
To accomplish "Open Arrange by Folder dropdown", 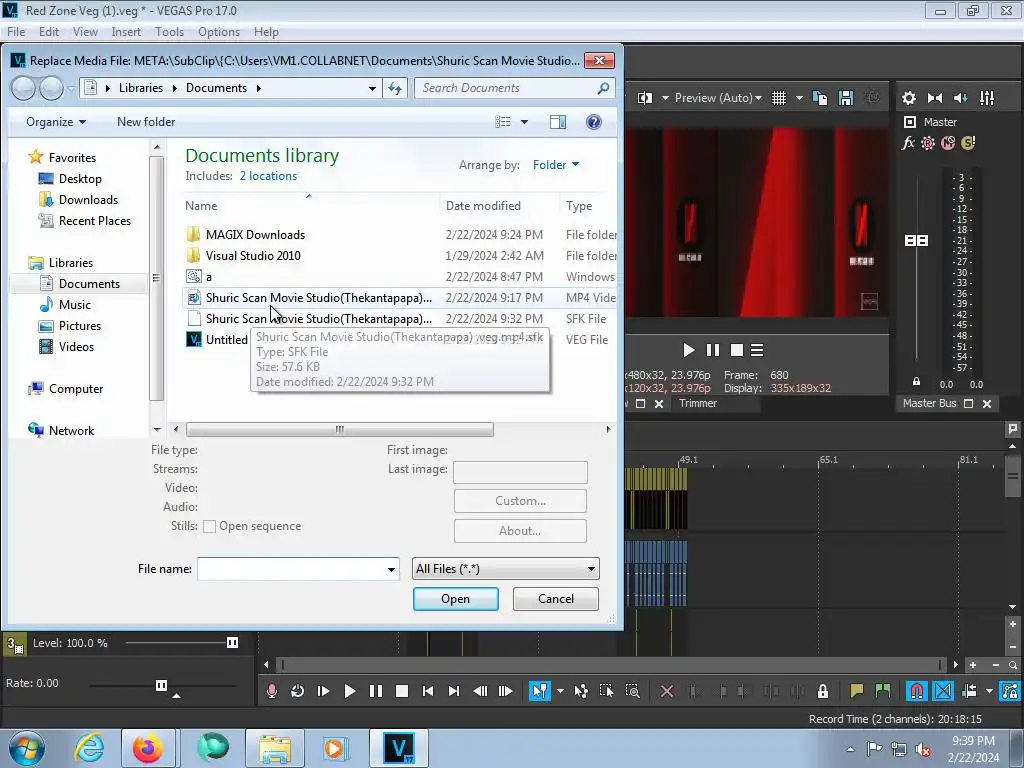I will 556,165.
